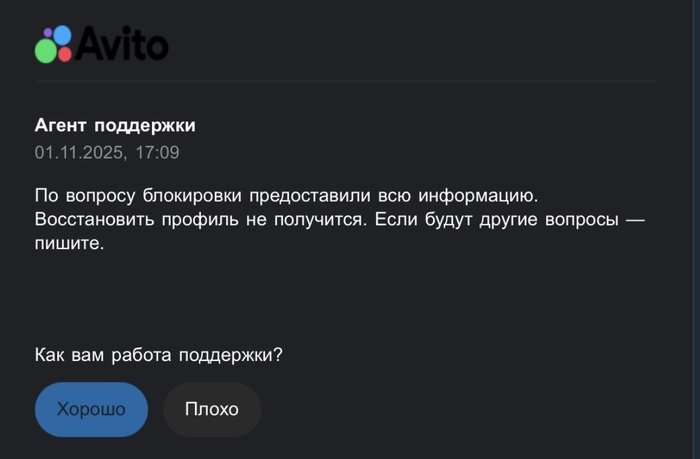
Task: Click the Avito colored dots logo
Action: (54, 43)
